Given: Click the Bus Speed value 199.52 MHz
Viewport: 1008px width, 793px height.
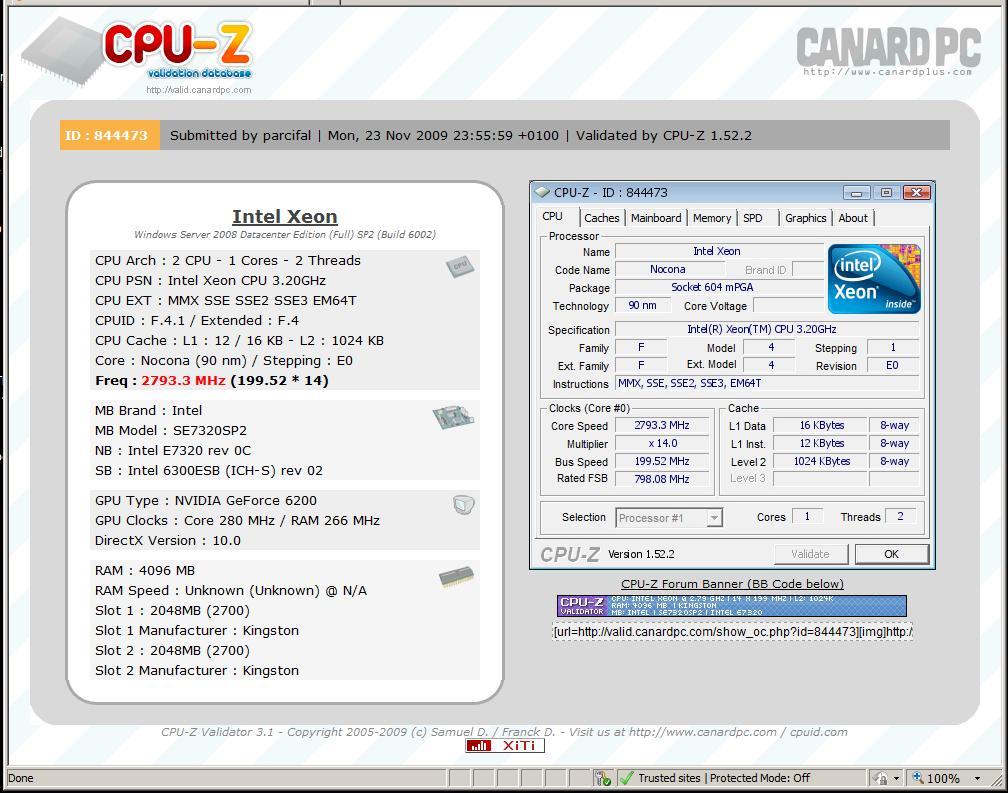Looking at the screenshot, I should tap(662, 461).
